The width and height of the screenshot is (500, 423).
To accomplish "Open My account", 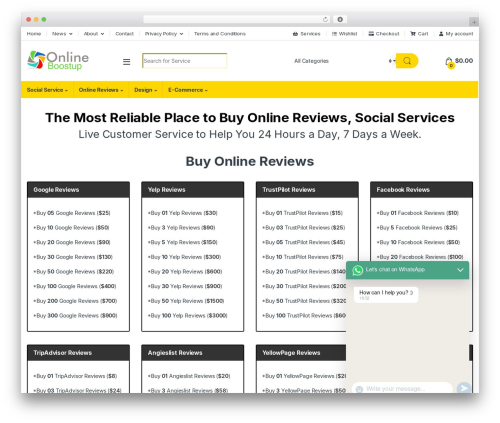I will 456,34.
